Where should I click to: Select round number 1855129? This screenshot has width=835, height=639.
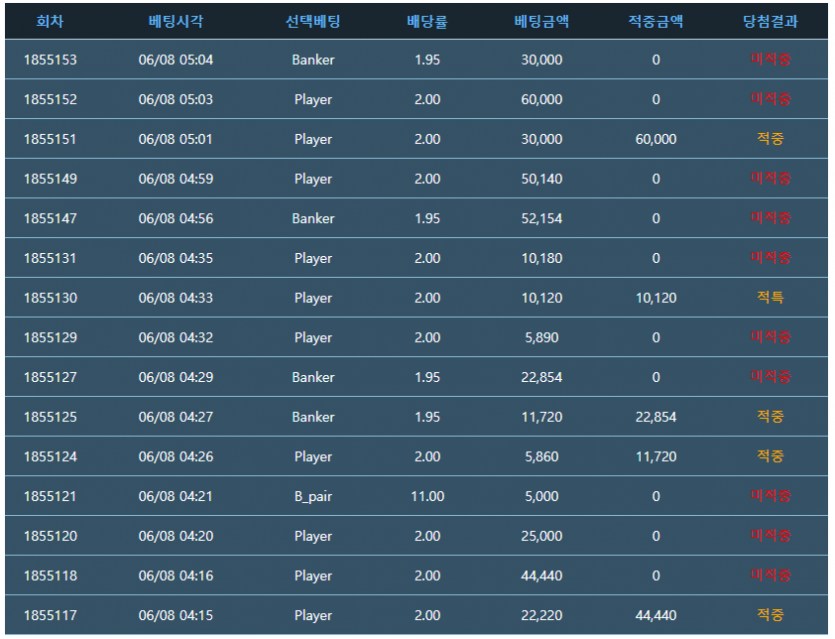point(50,338)
